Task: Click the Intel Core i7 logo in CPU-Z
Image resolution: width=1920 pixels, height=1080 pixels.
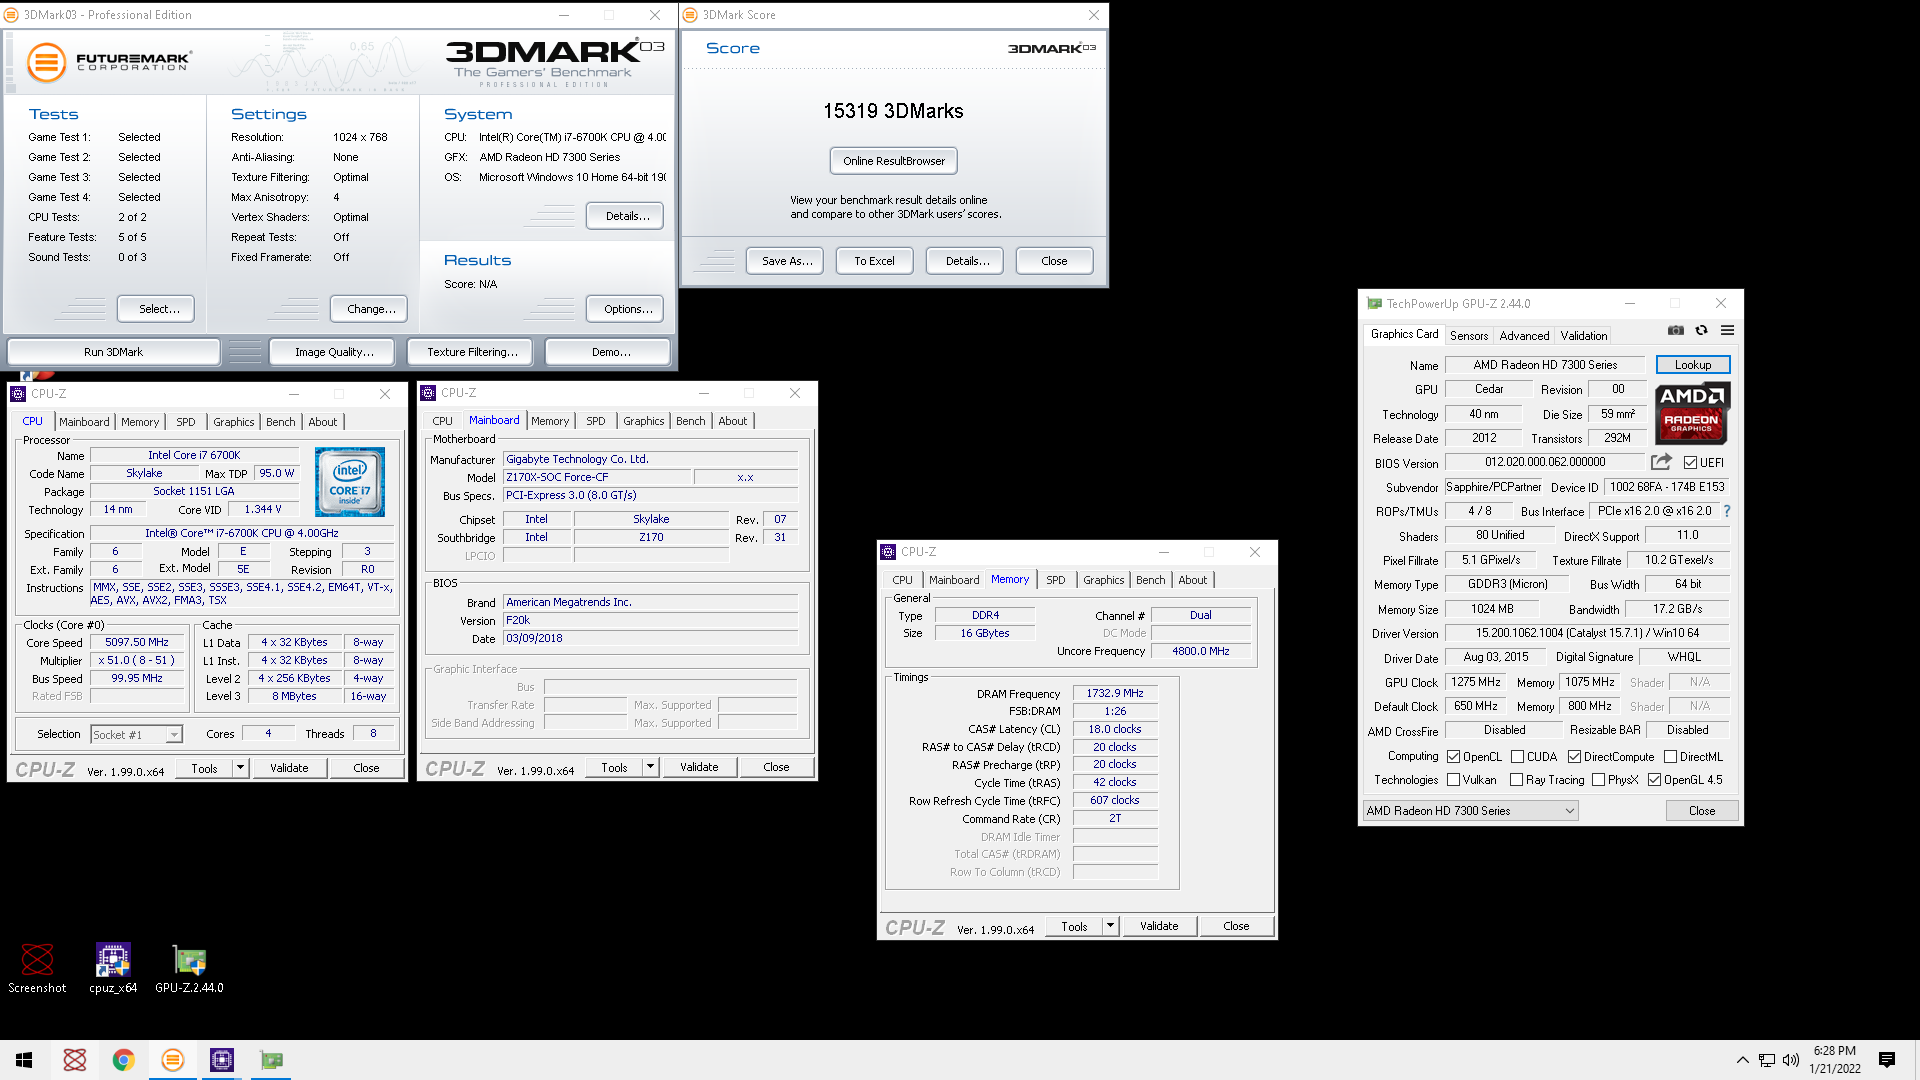Action: (x=350, y=482)
